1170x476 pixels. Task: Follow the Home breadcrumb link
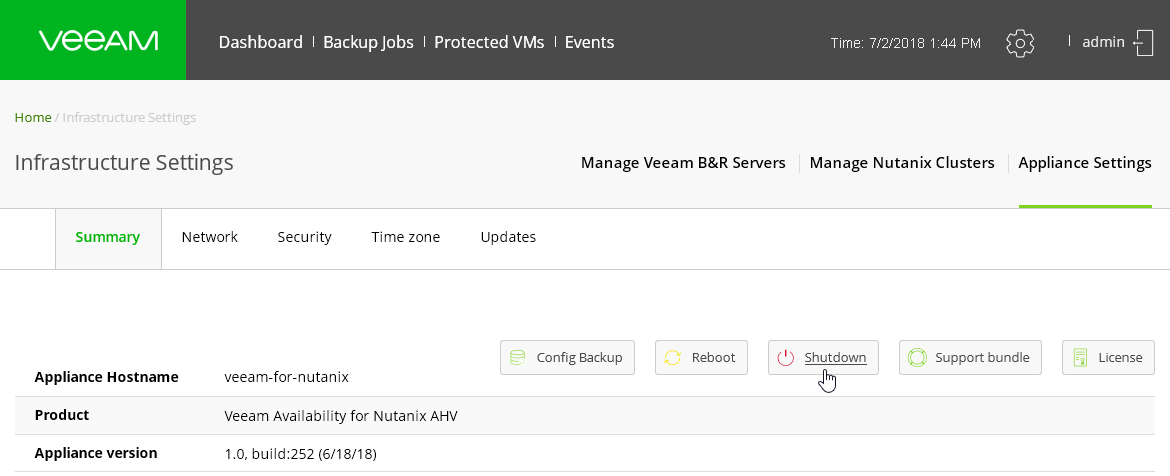(33, 117)
